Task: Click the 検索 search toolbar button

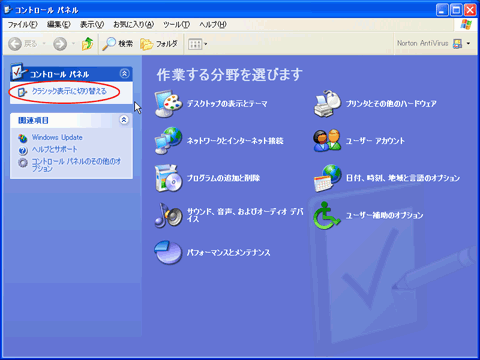Action: pyautogui.click(x=118, y=44)
